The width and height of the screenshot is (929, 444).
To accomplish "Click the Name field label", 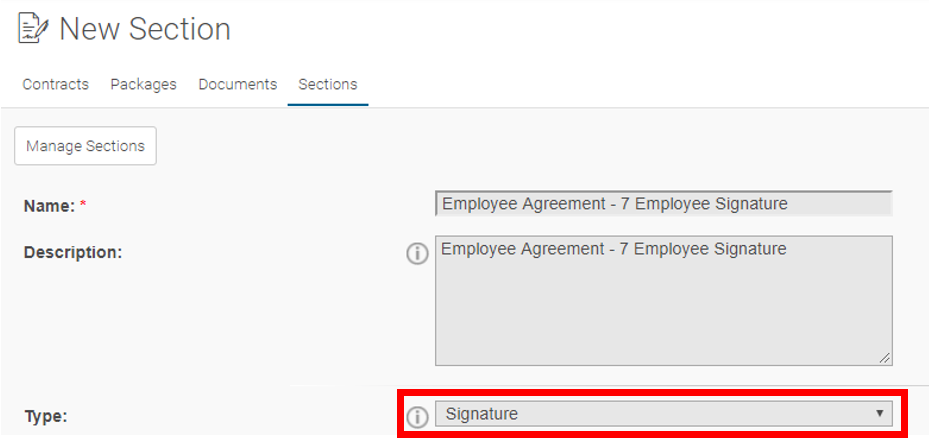I will [49, 206].
